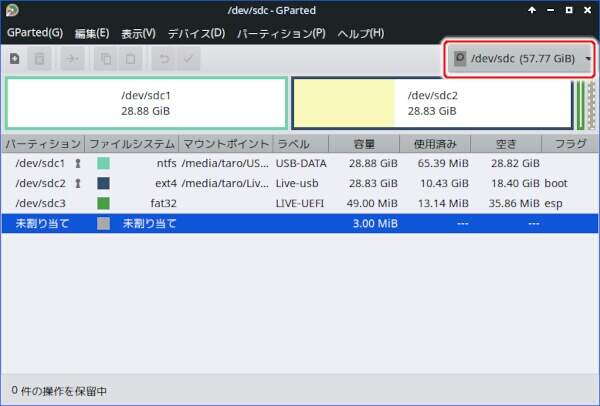
Task: Click the green fat32 color swatch
Action: 103,203
